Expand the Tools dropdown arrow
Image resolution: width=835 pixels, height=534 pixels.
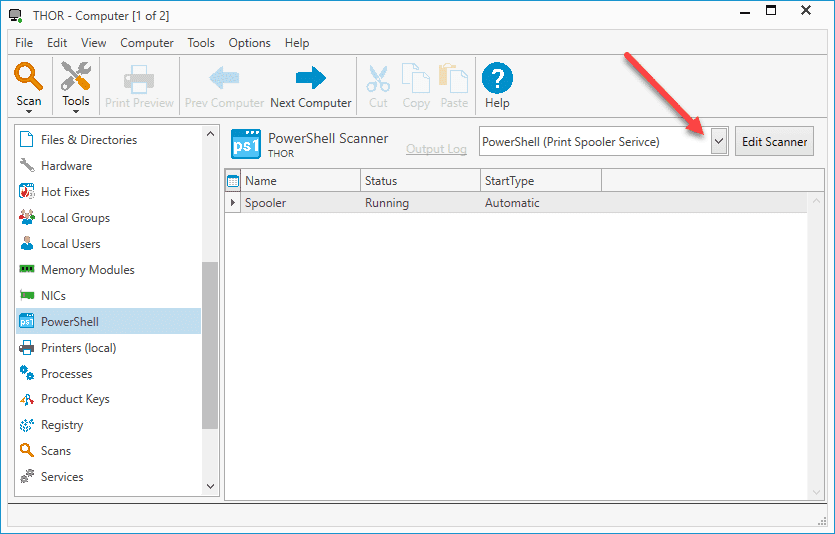pos(76,111)
